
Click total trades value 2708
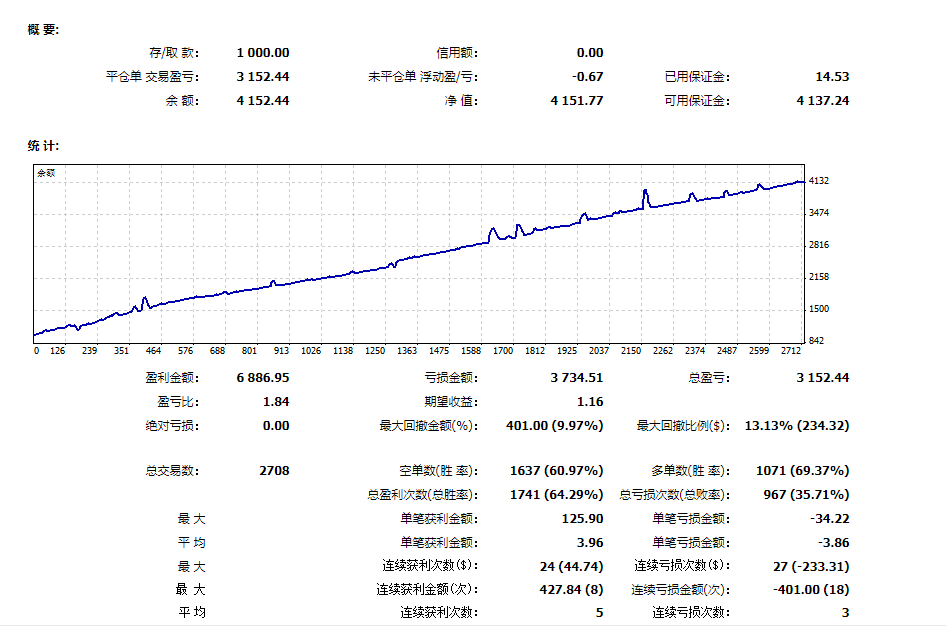click(274, 471)
